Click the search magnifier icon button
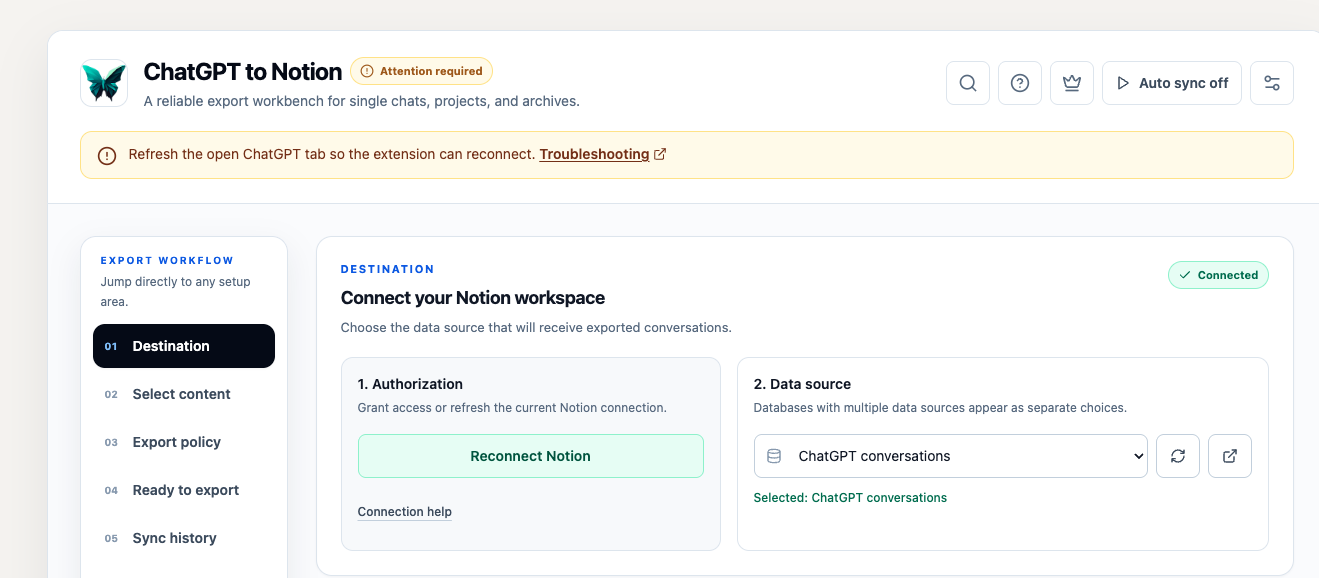Image resolution: width=1319 pixels, height=578 pixels. (968, 83)
